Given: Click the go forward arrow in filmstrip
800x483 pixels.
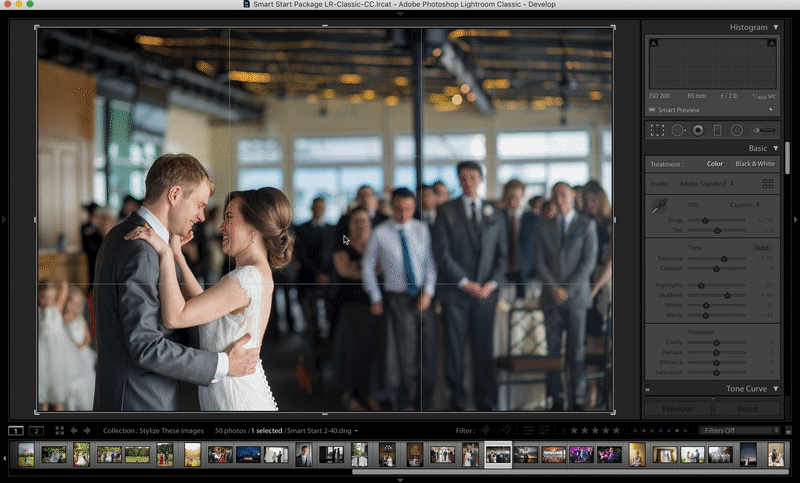Looking at the screenshot, I should pos(87,431).
